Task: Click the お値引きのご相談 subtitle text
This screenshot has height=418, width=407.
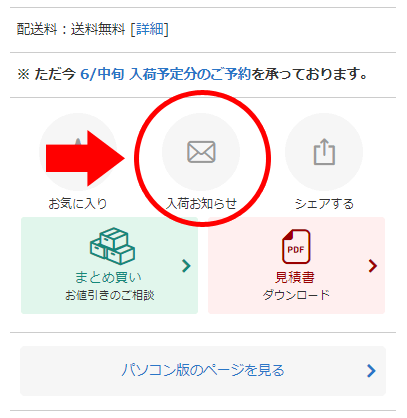Action: tap(110, 295)
